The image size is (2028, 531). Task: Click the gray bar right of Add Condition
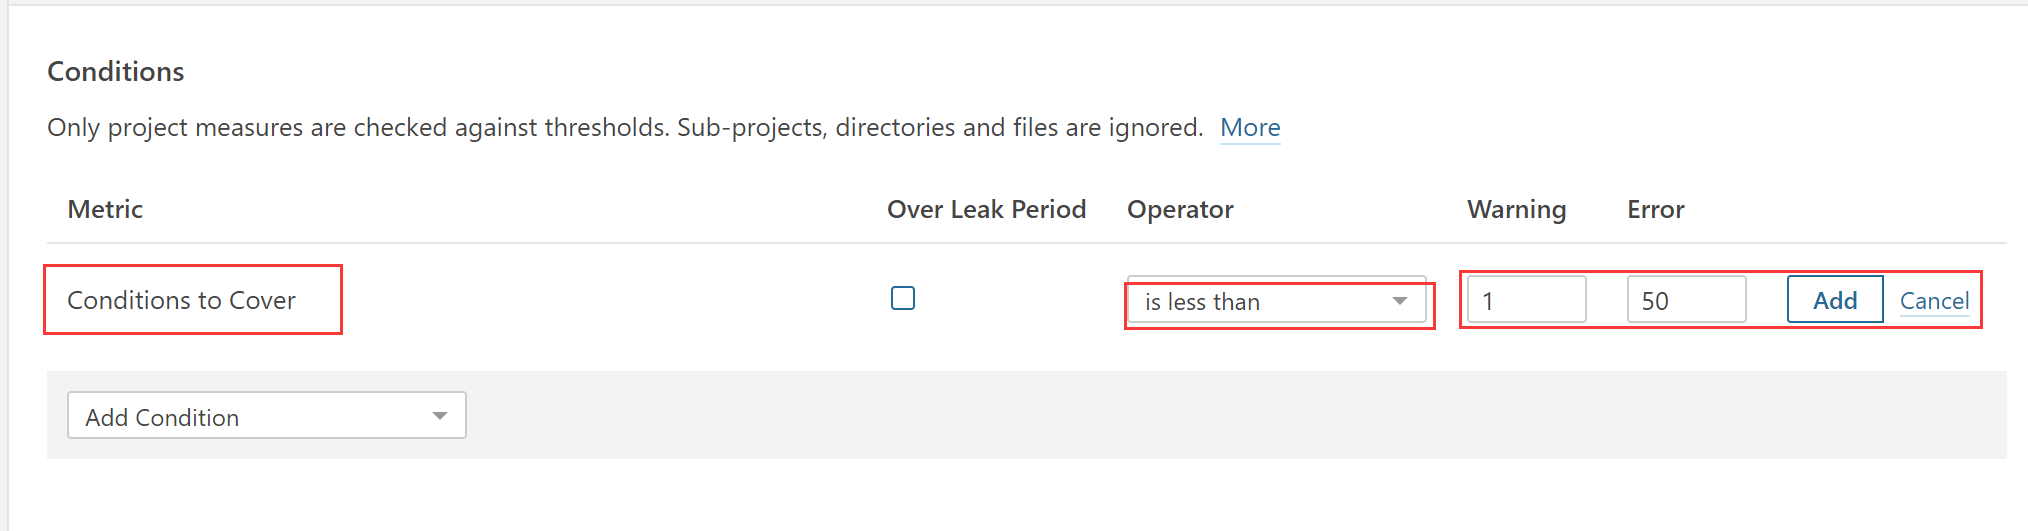[1200, 416]
